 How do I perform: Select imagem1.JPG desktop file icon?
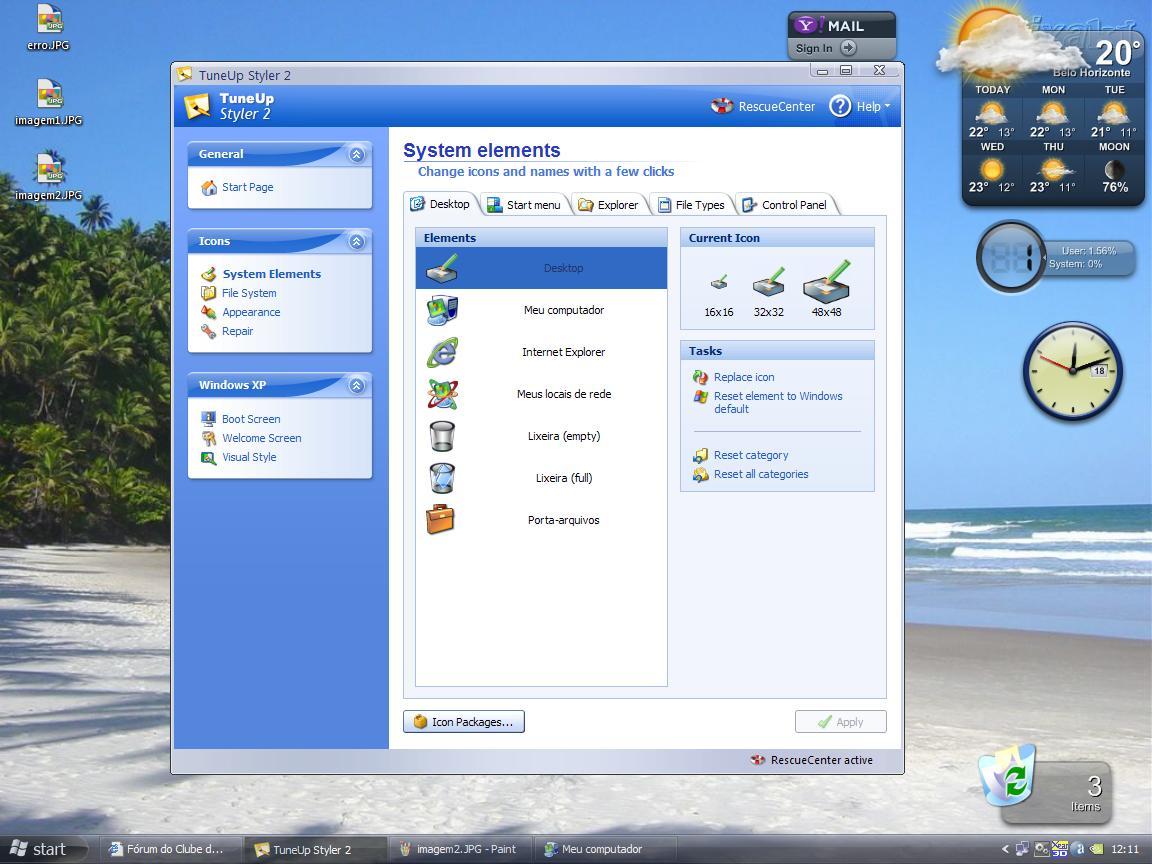click(x=48, y=94)
